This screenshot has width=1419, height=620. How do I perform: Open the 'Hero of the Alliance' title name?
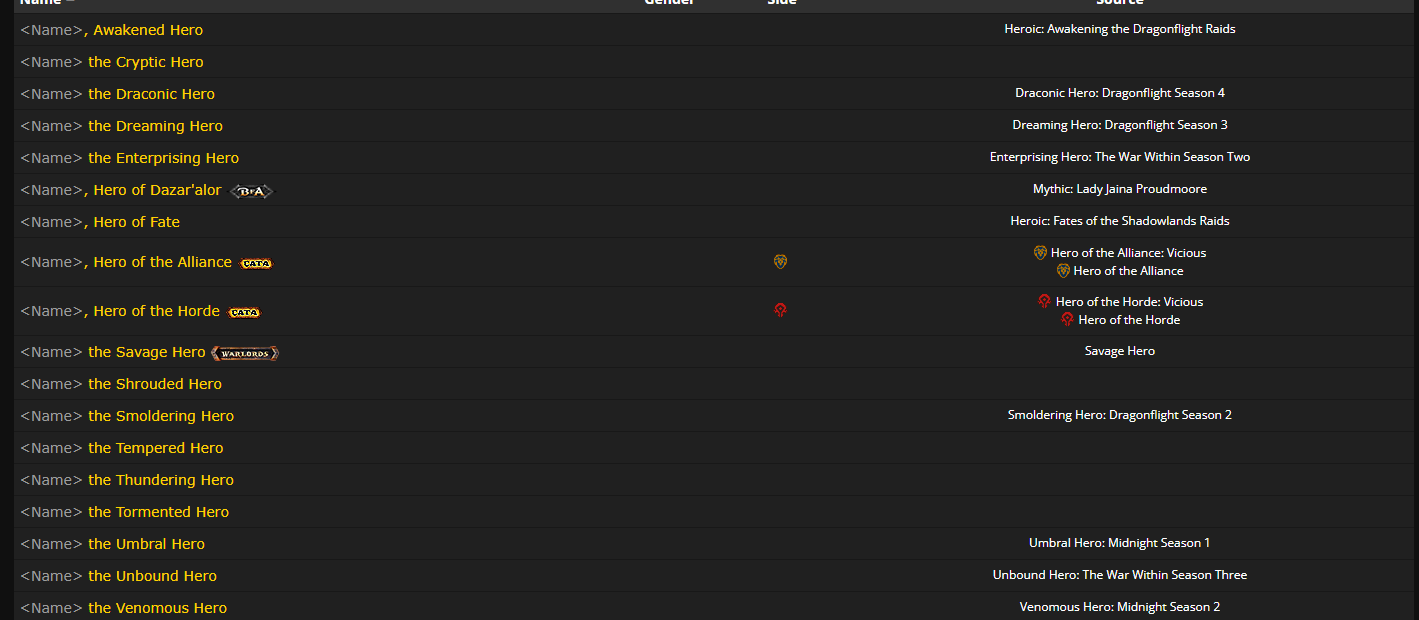coord(163,262)
